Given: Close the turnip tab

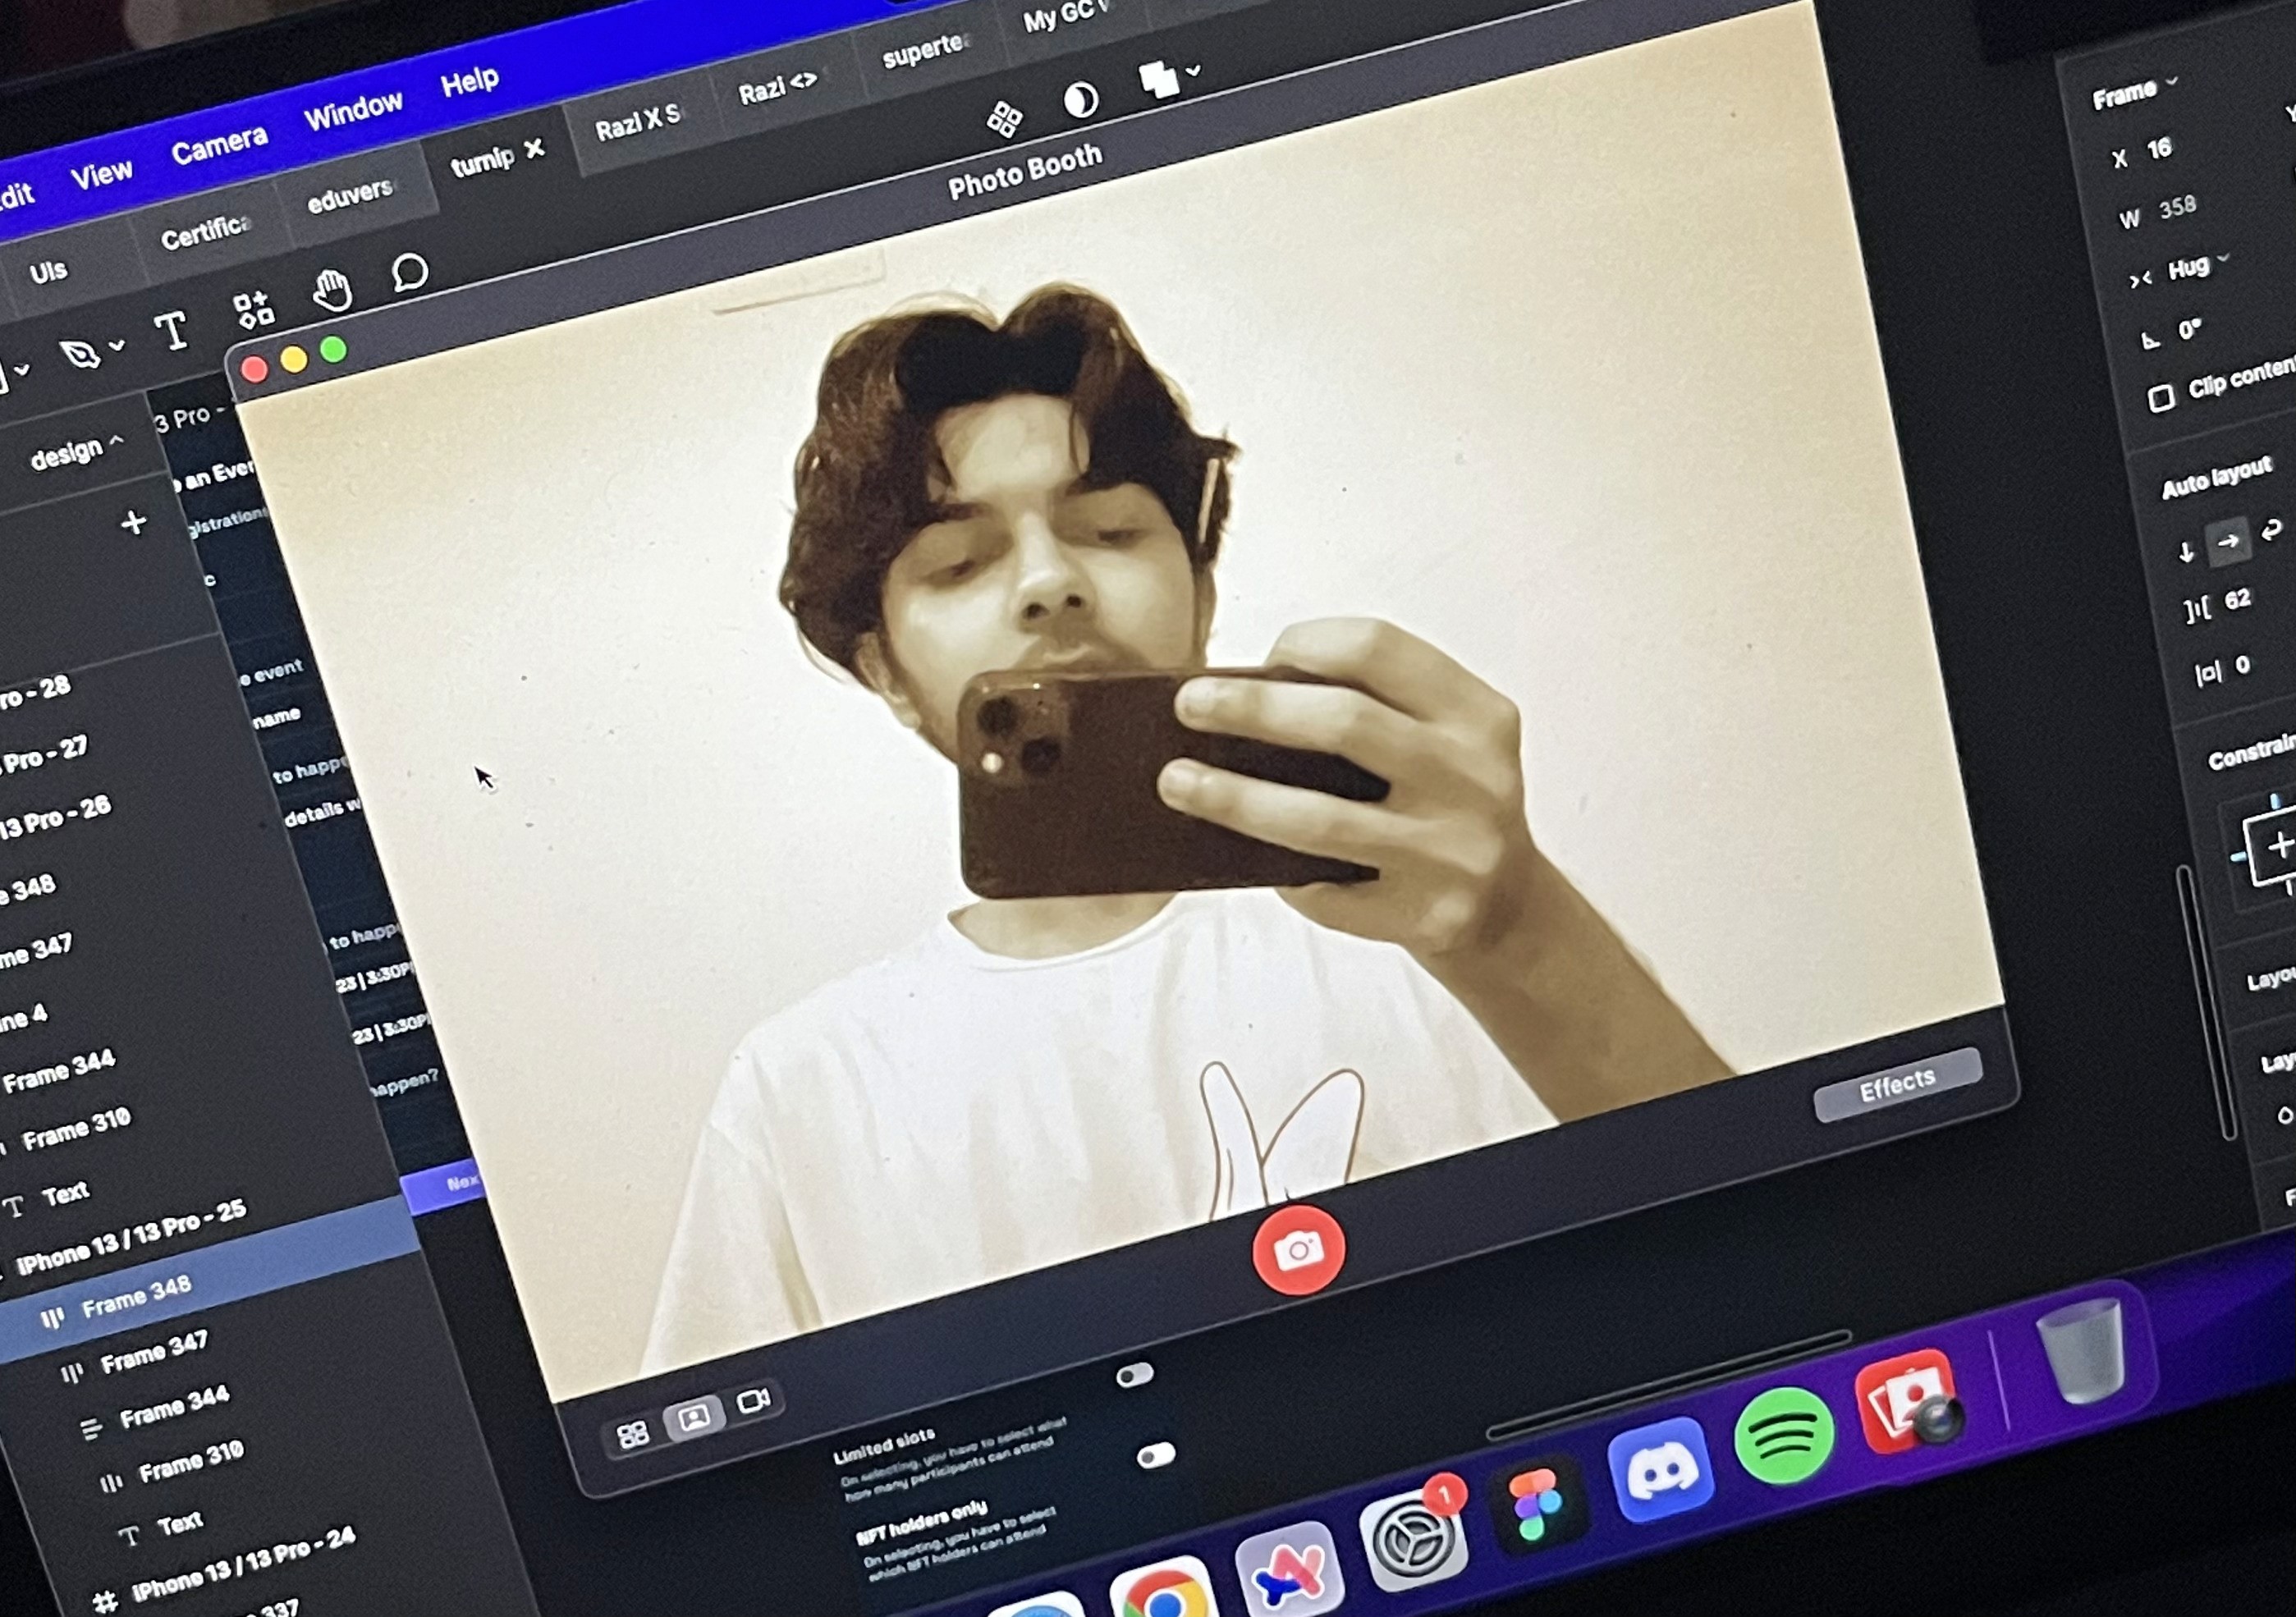Looking at the screenshot, I should point(535,149).
